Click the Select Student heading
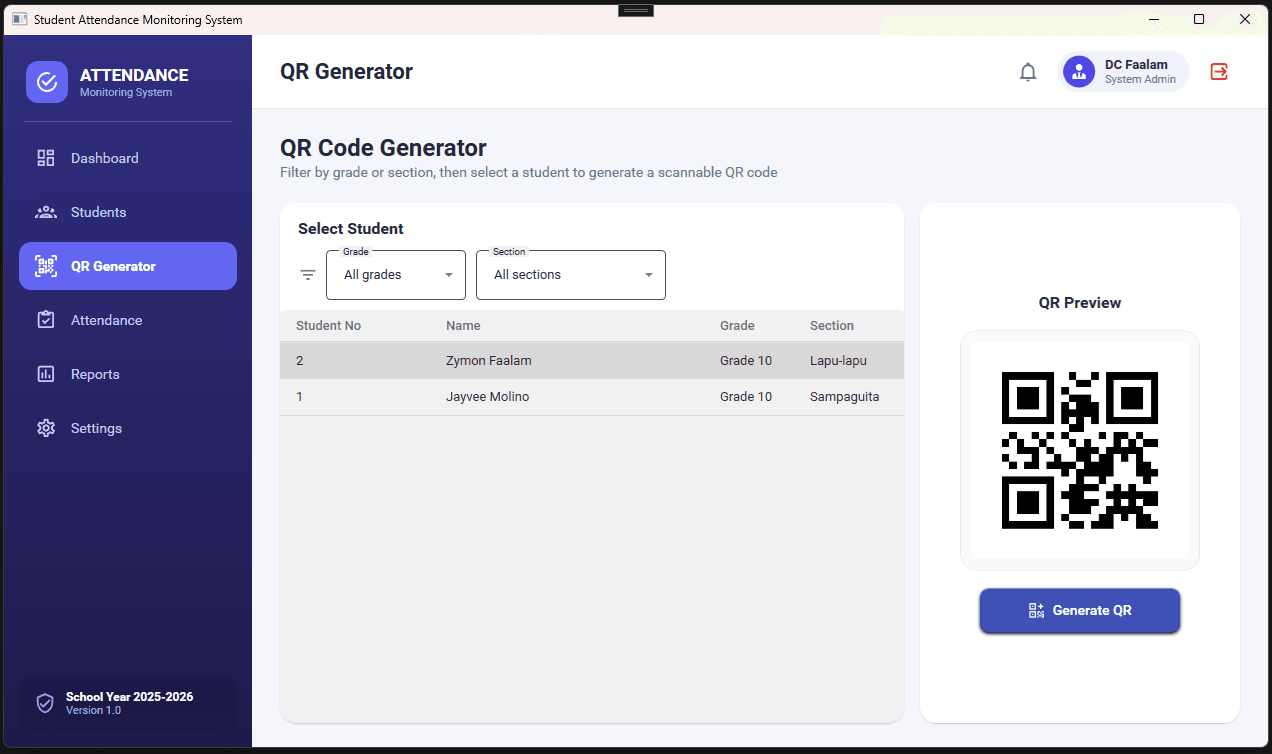1272x754 pixels. point(351,229)
